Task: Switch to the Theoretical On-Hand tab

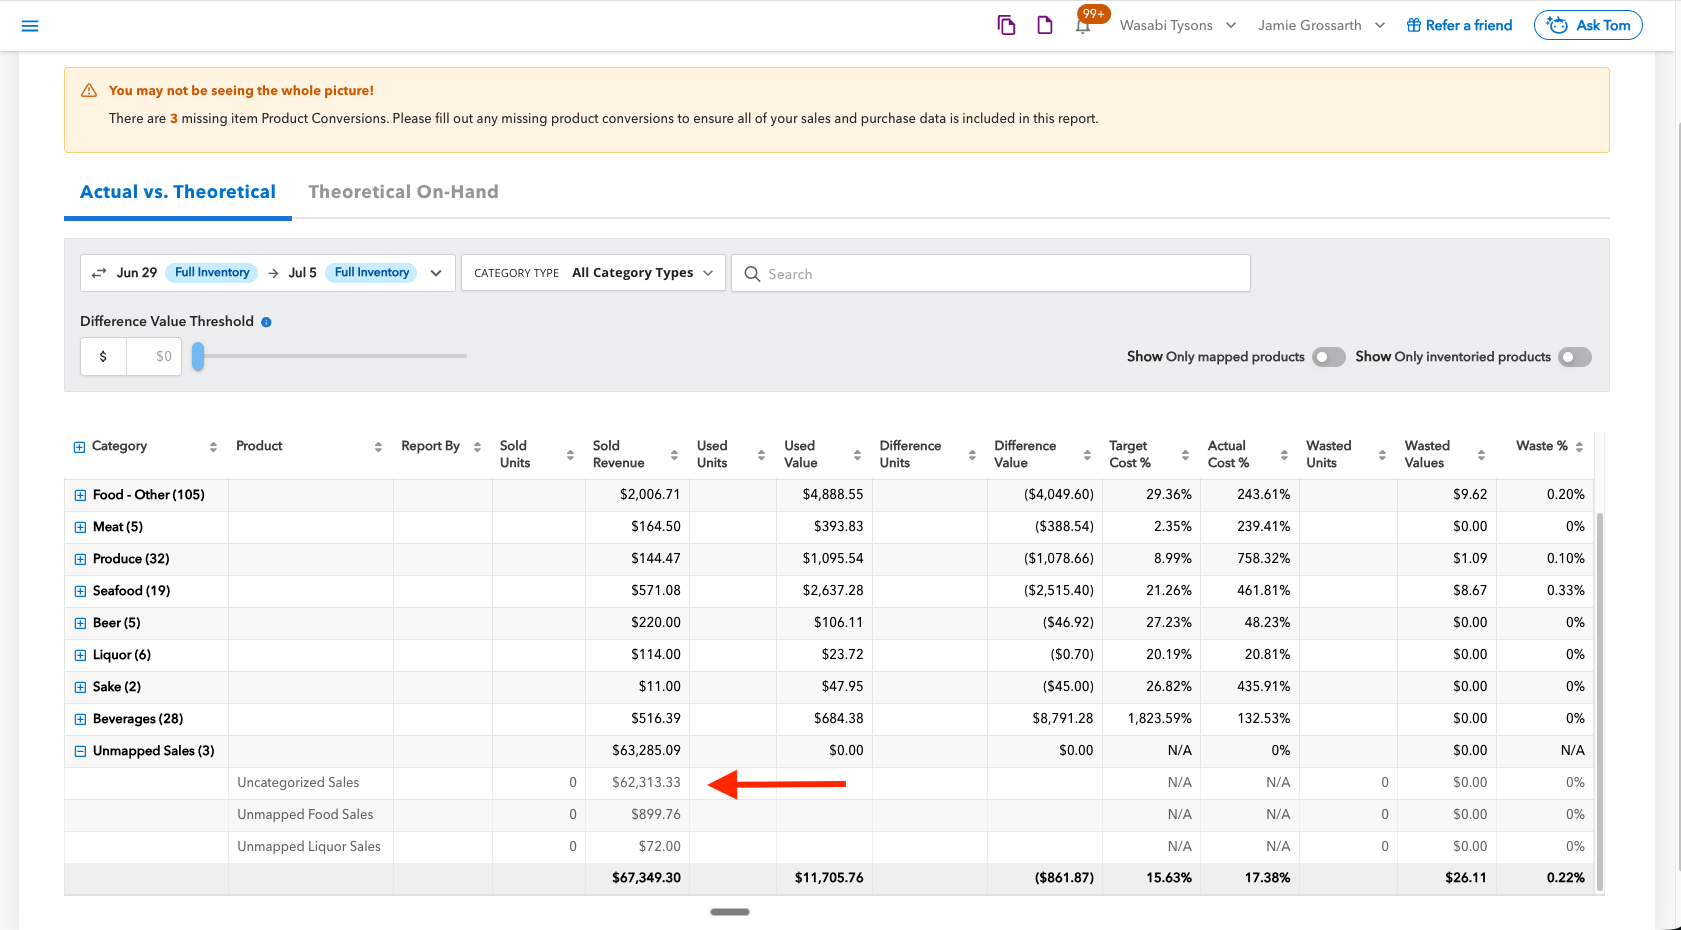Action: pyautogui.click(x=403, y=192)
